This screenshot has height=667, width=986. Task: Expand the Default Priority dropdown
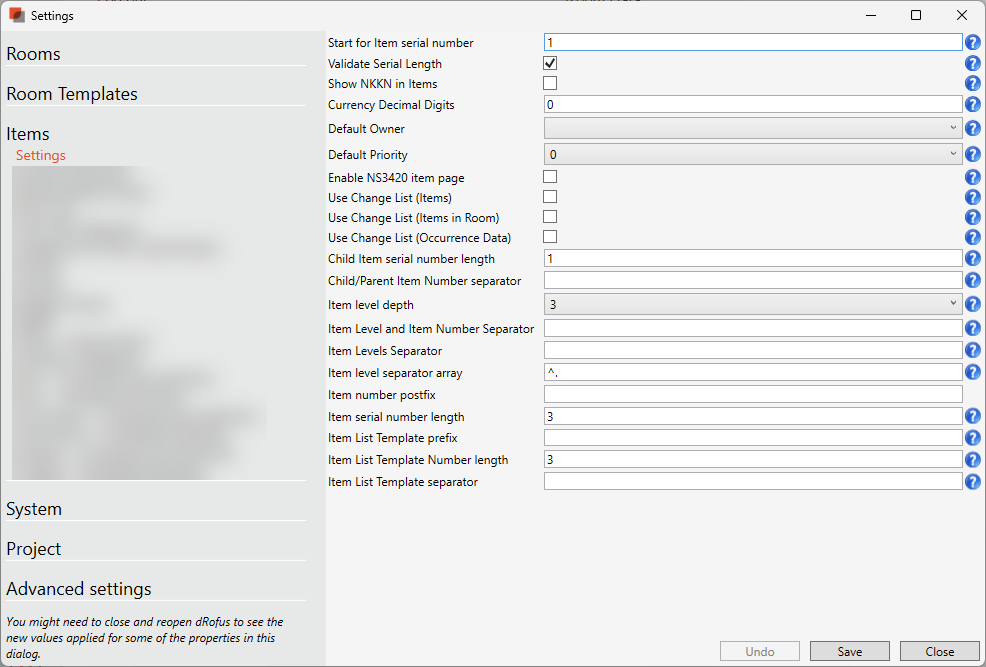(x=752, y=155)
